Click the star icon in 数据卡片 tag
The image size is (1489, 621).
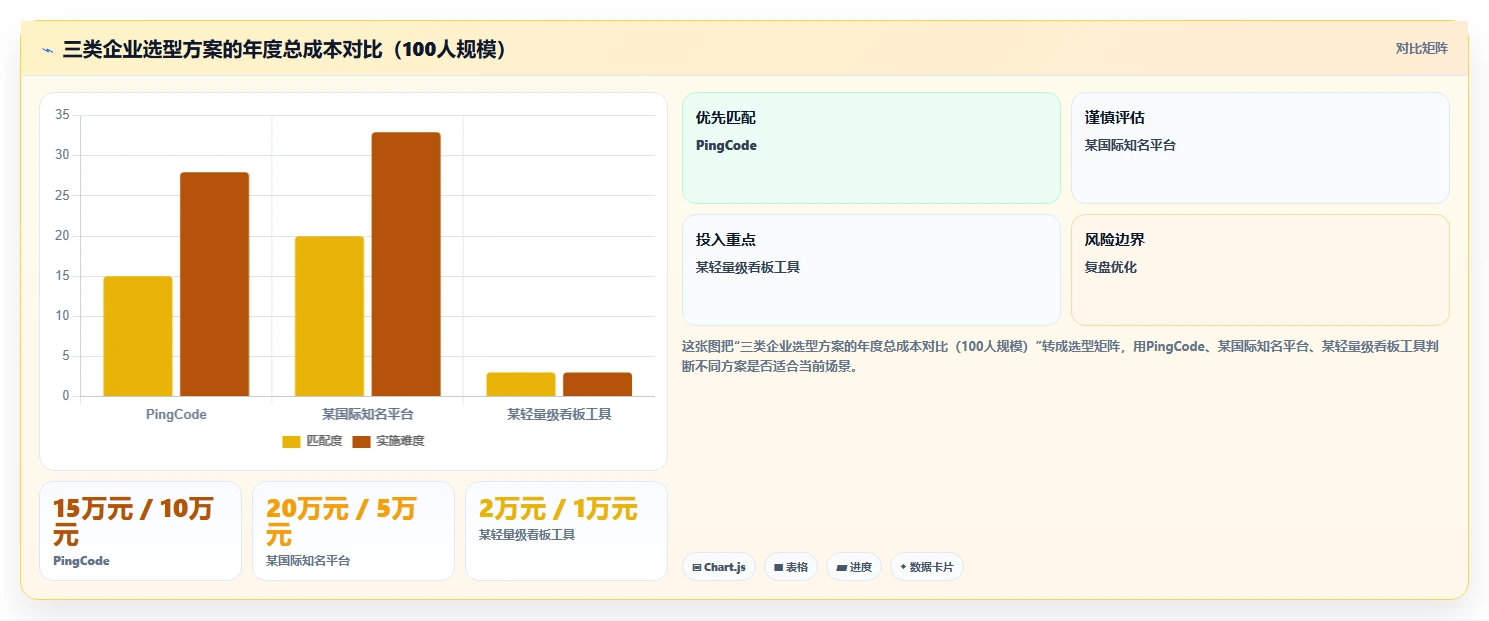click(903, 567)
